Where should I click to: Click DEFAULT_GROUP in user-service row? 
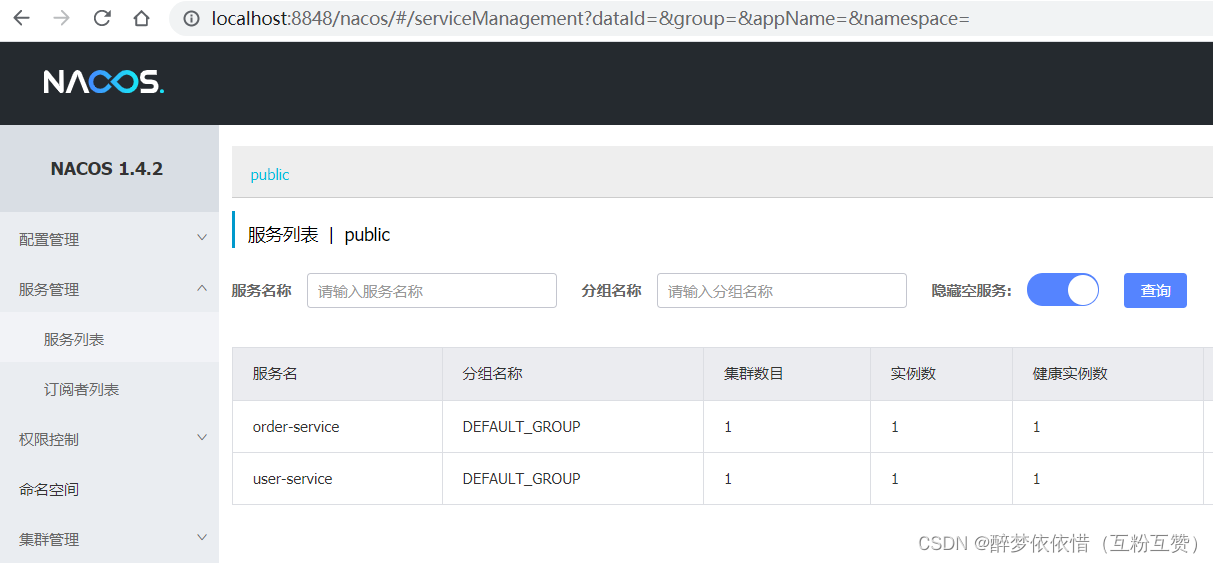pyautogui.click(x=521, y=478)
